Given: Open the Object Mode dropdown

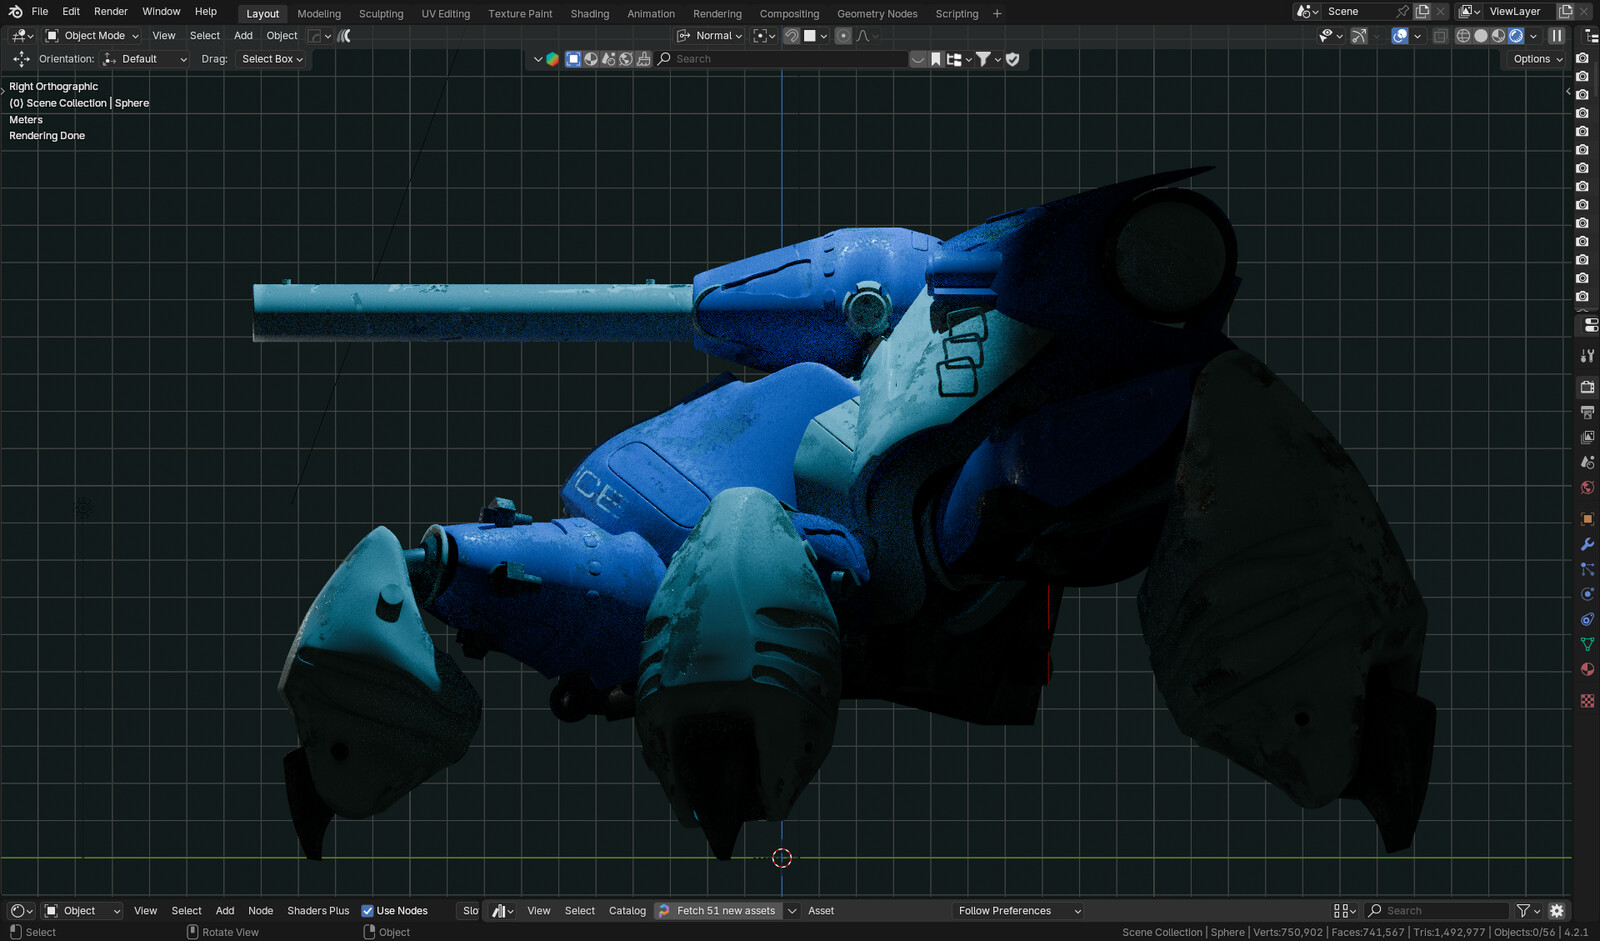Looking at the screenshot, I should [x=92, y=36].
